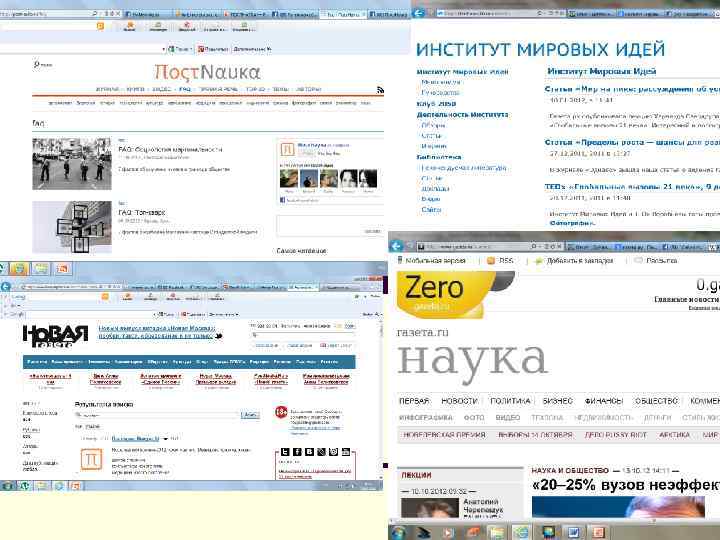The width and height of the screenshot is (720, 540).
Task: Switch to the PostNauka browser tab
Action: coord(343,14)
